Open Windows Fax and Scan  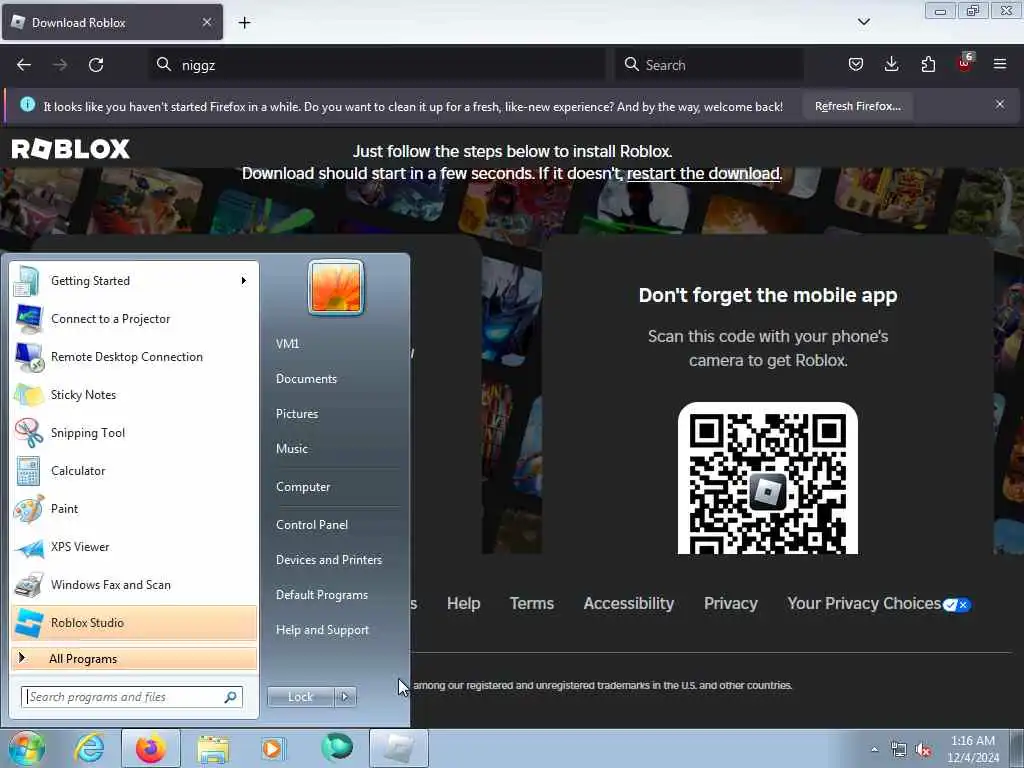click(x=134, y=584)
